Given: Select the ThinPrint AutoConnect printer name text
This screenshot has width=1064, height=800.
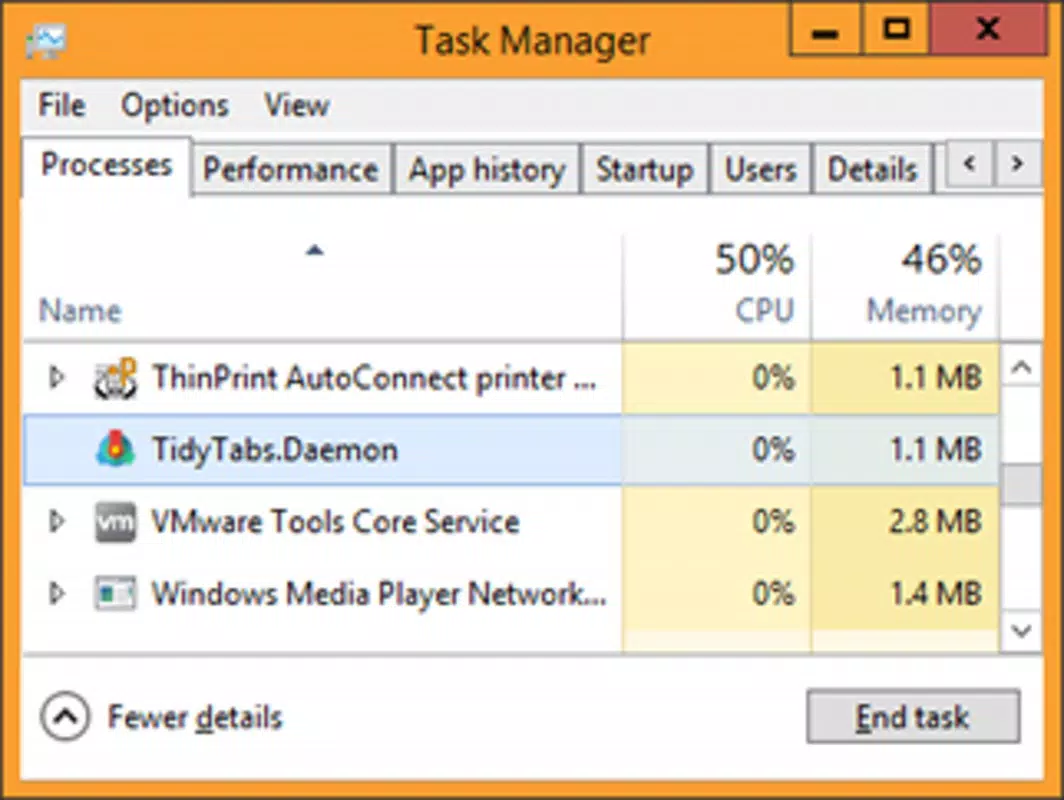Looking at the screenshot, I should (375, 378).
